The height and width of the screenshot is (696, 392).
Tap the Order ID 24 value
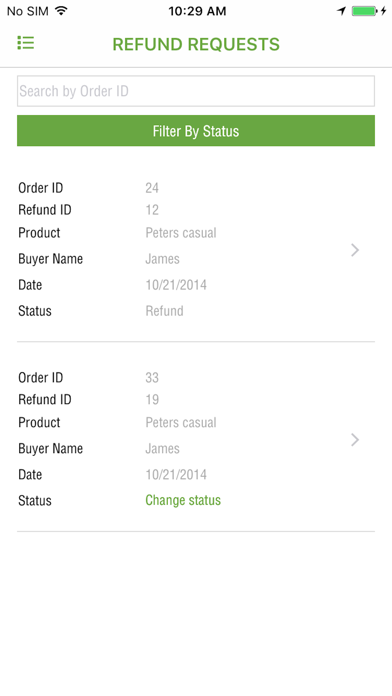(152, 188)
